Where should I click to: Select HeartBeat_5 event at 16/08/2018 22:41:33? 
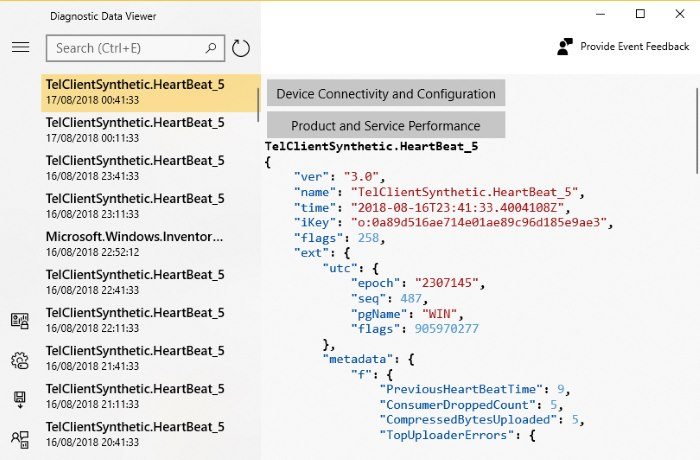point(135,282)
